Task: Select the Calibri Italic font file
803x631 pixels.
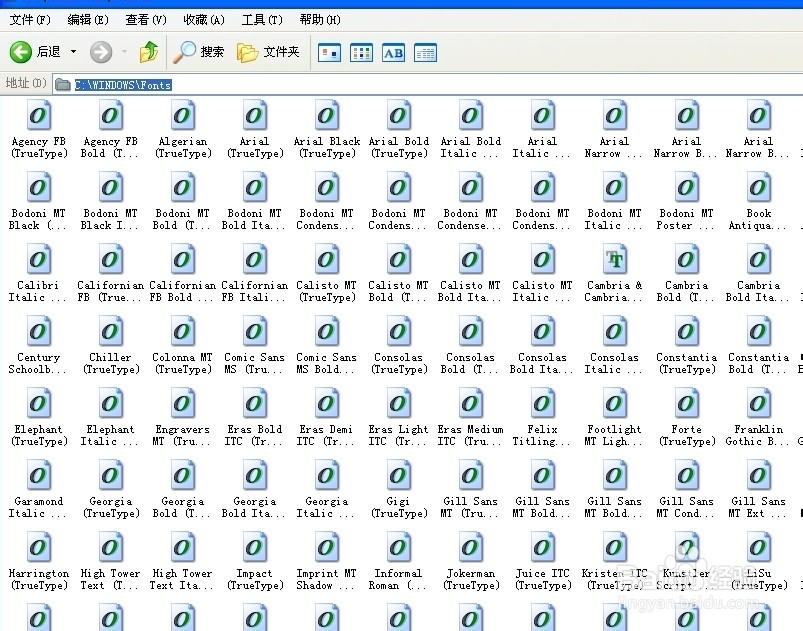Action: (x=38, y=273)
